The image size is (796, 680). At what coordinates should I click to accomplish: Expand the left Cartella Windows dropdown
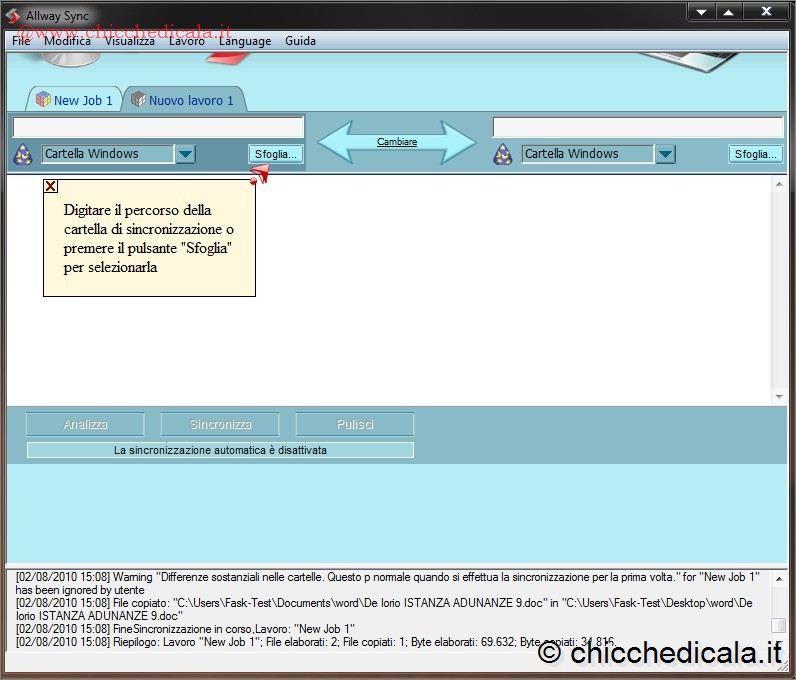pyautogui.click(x=186, y=154)
